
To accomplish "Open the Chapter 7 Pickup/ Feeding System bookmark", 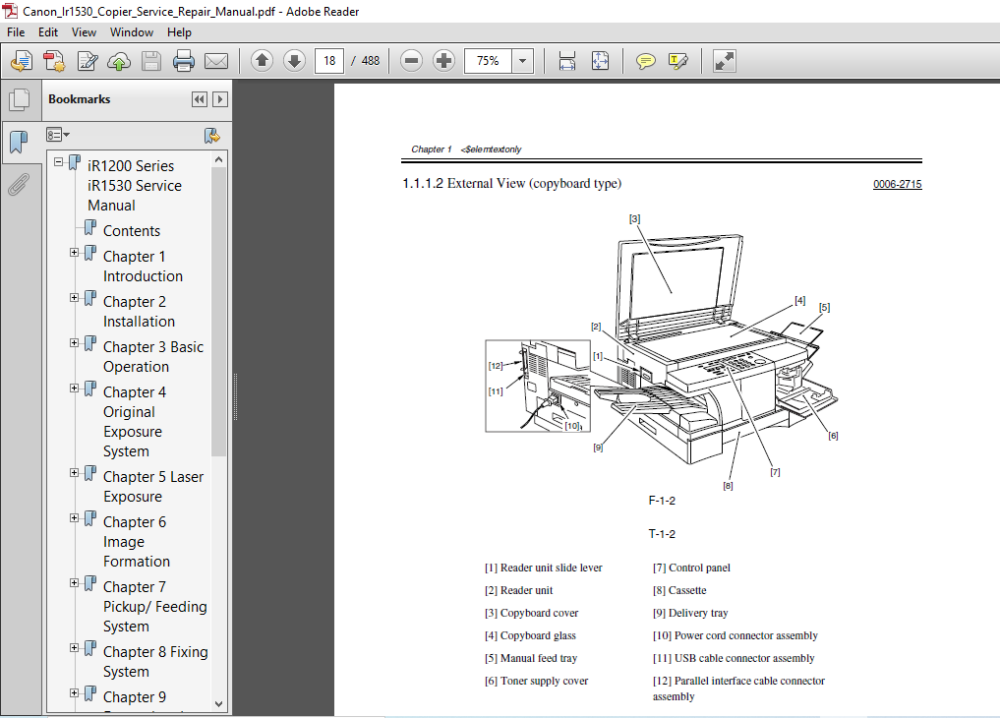I will click(x=155, y=607).
